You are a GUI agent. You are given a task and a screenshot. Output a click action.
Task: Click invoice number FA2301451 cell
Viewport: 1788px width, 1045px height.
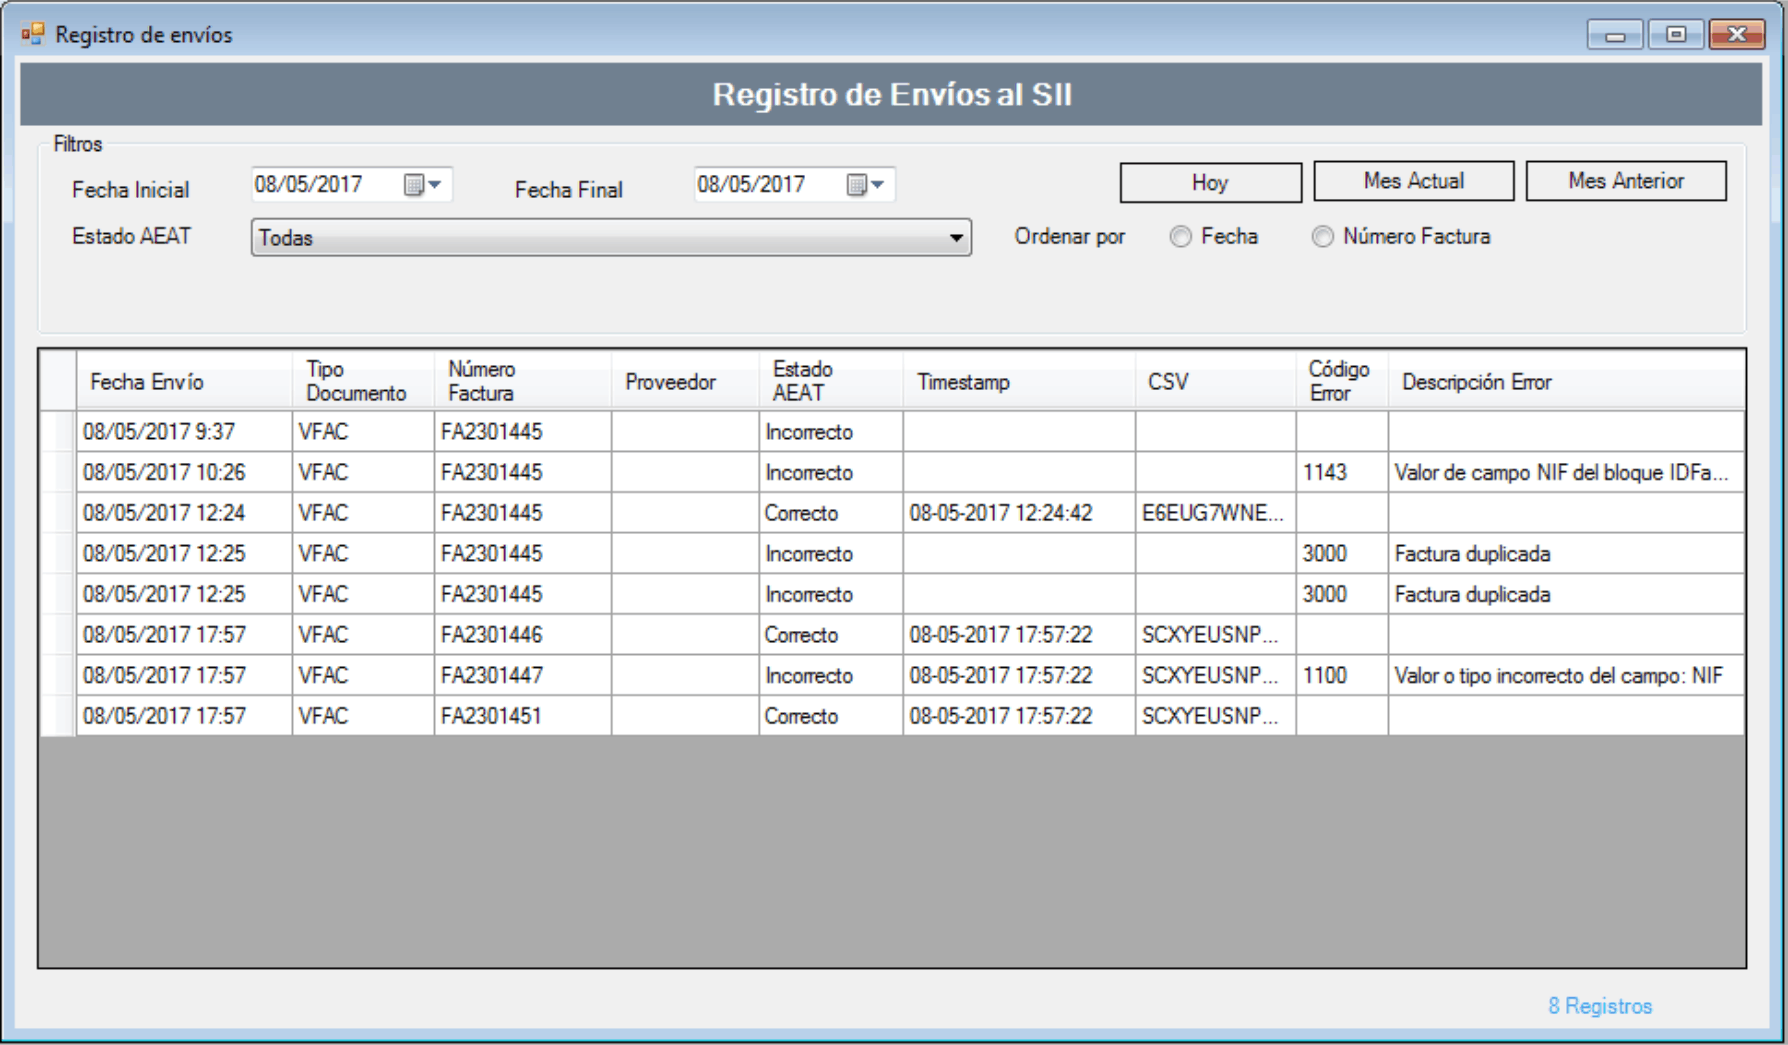tap(523, 716)
